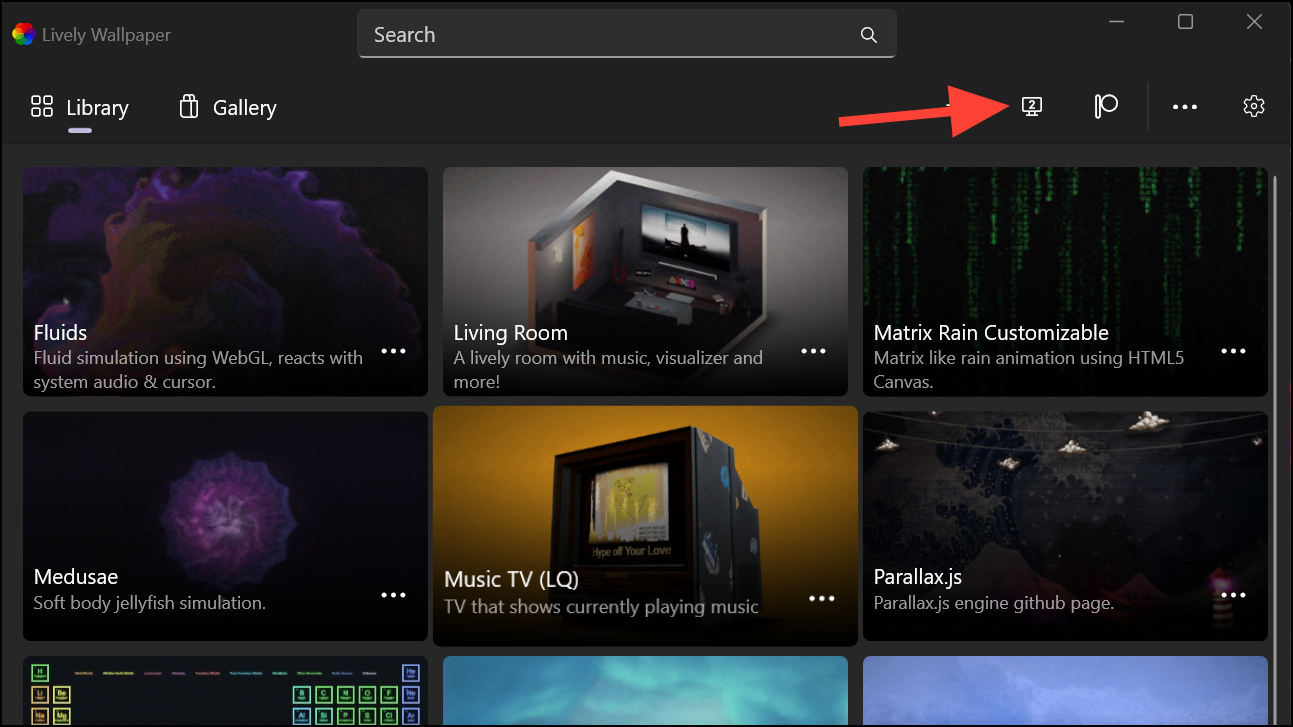Select the periodic table wallpaper thumbnail
The width and height of the screenshot is (1293, 727).
(x=225, y=691)
